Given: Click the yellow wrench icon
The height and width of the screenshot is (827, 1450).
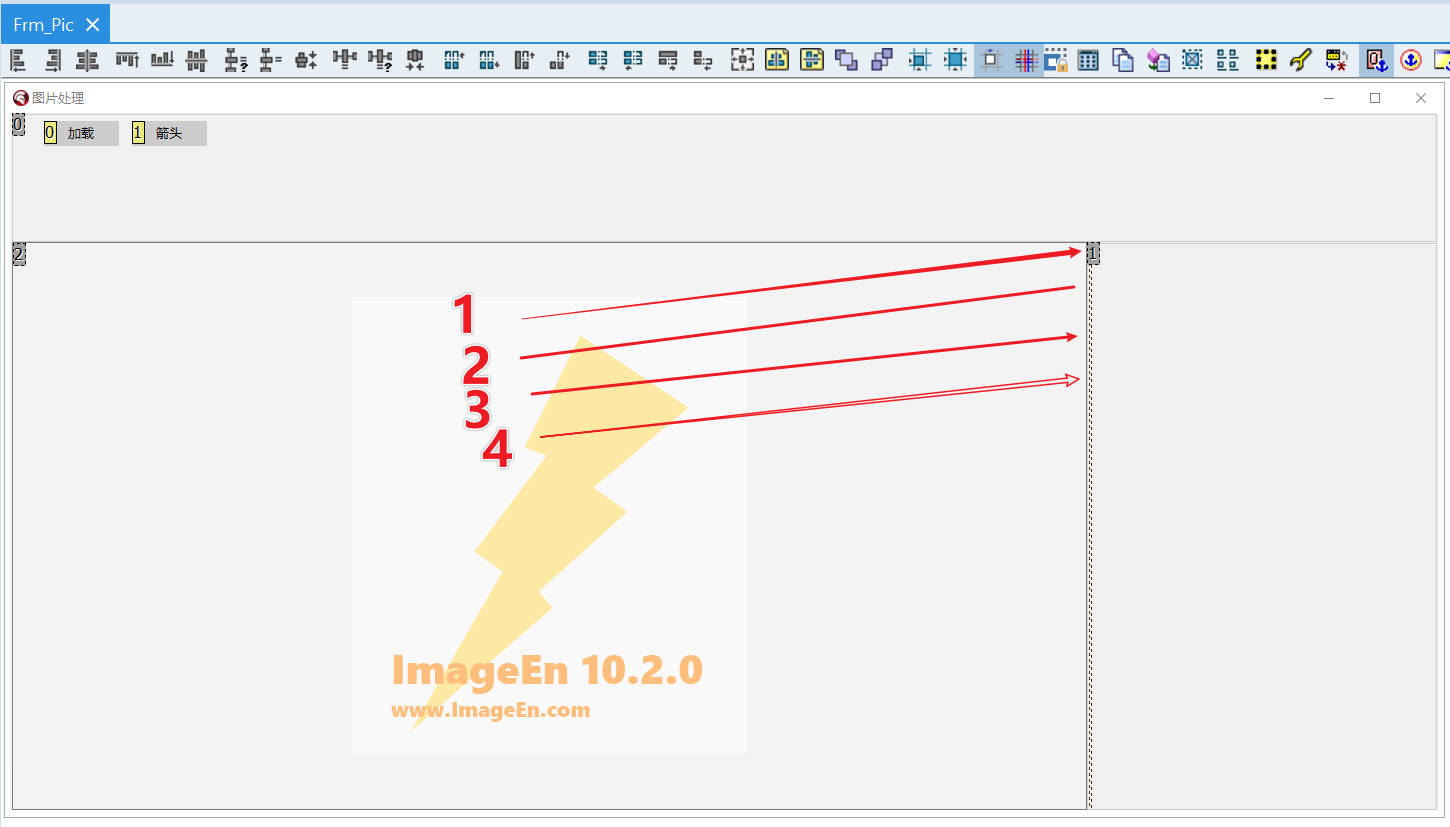Looking at the screenshot, I should point(1300,61).
